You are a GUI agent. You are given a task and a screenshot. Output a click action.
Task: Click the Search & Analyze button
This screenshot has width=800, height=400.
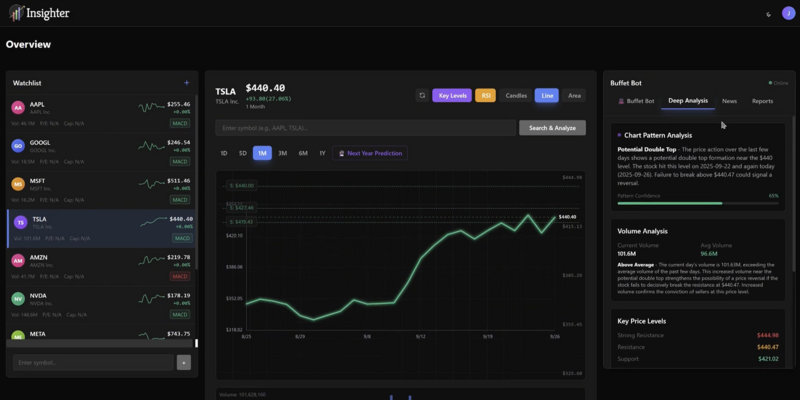click(552, 128)
